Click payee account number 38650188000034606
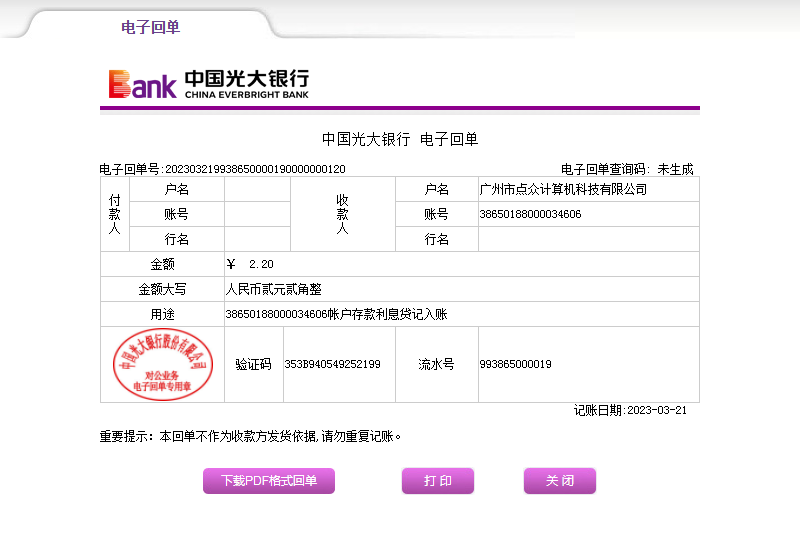This screenshot has width=800, height=534. coord(530,214)
